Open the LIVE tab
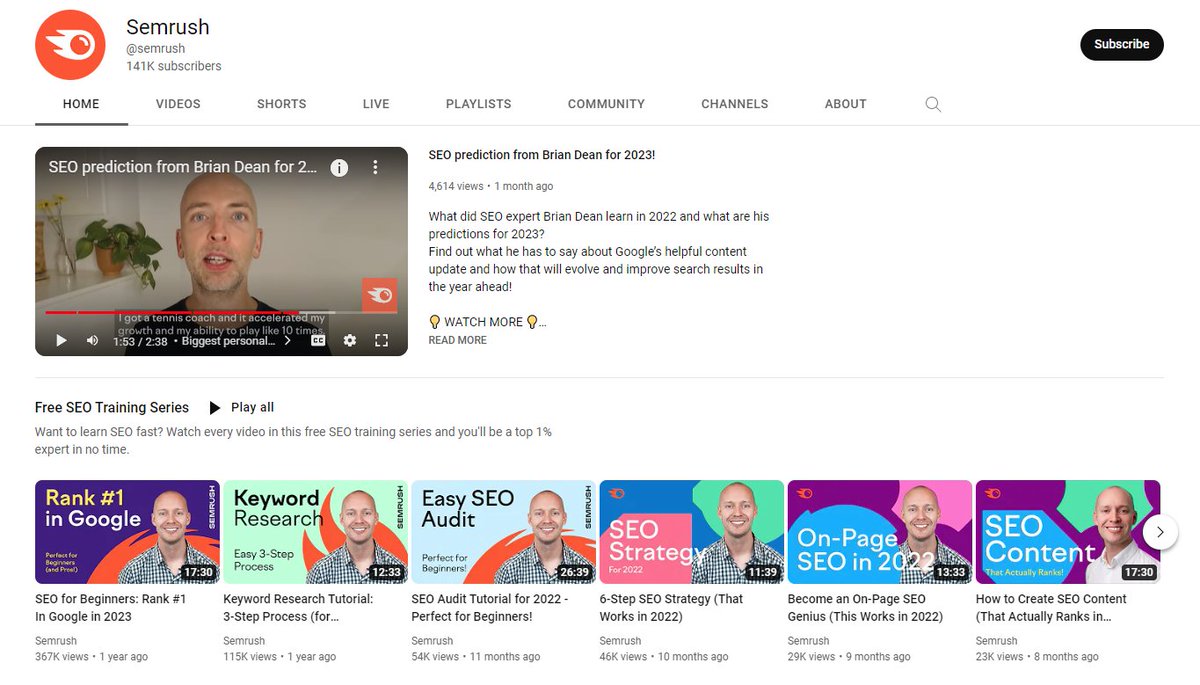Viewport: 1200px width, 685px height. [x=376, y=104]
